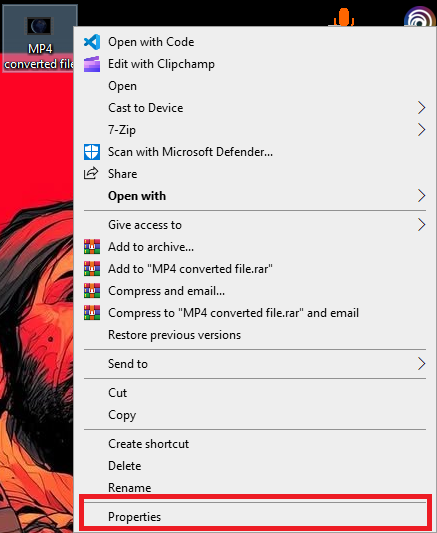The width and height of the screenshot is (437, 533).
Task: Expand the Send to submenu arrow
Action: click(x=421, y=364)
